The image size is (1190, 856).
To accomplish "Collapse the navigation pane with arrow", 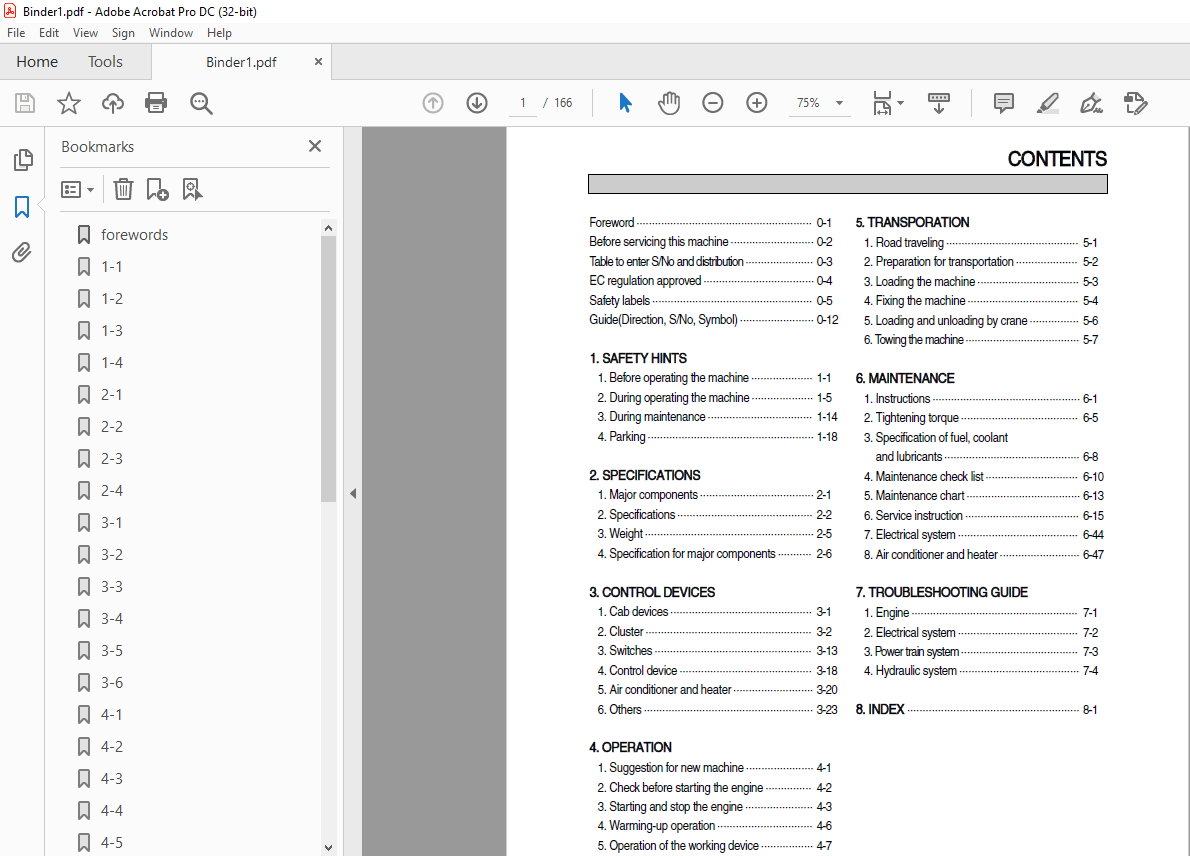I will point(353,493).
